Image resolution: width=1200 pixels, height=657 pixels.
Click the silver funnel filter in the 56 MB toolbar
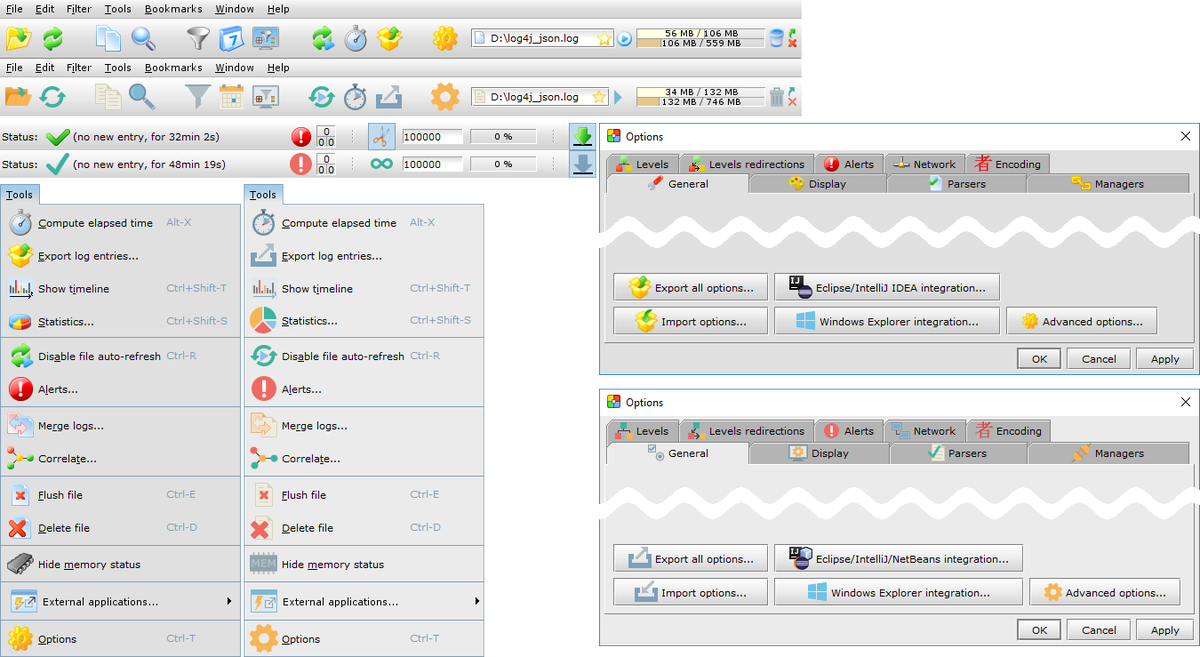[199, 39]
